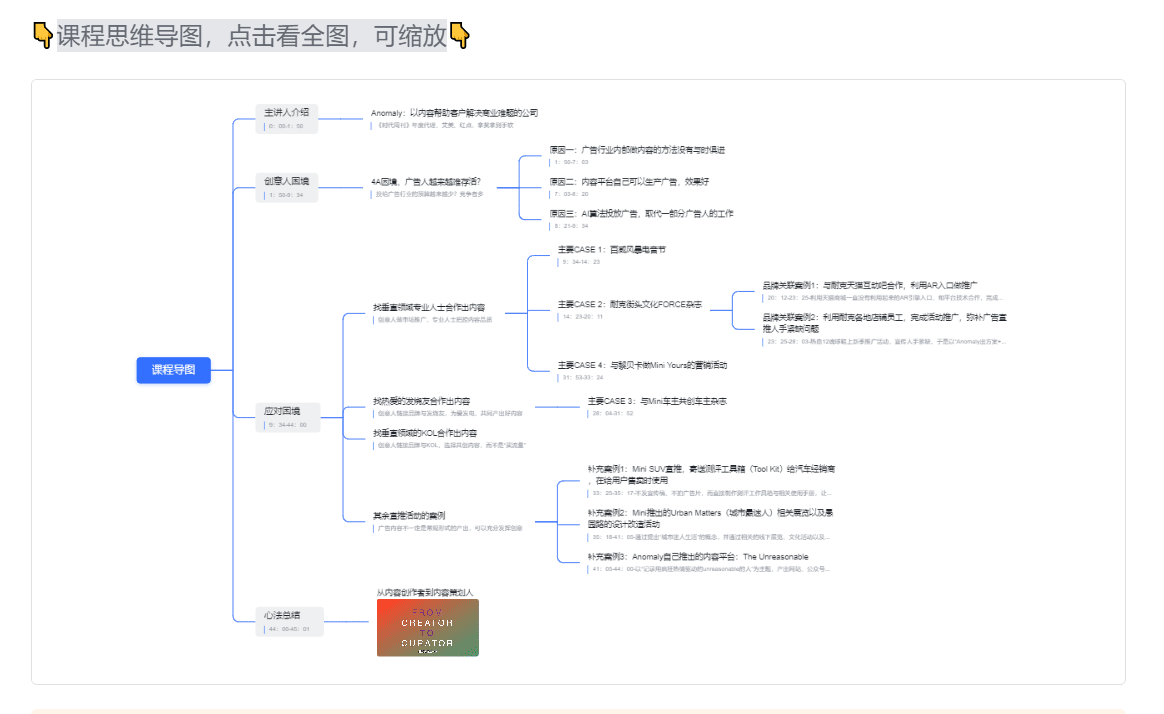Click the 主要CASE 4 Mini Yours node
Screen dimensions: 1164x714
[642, 365]
